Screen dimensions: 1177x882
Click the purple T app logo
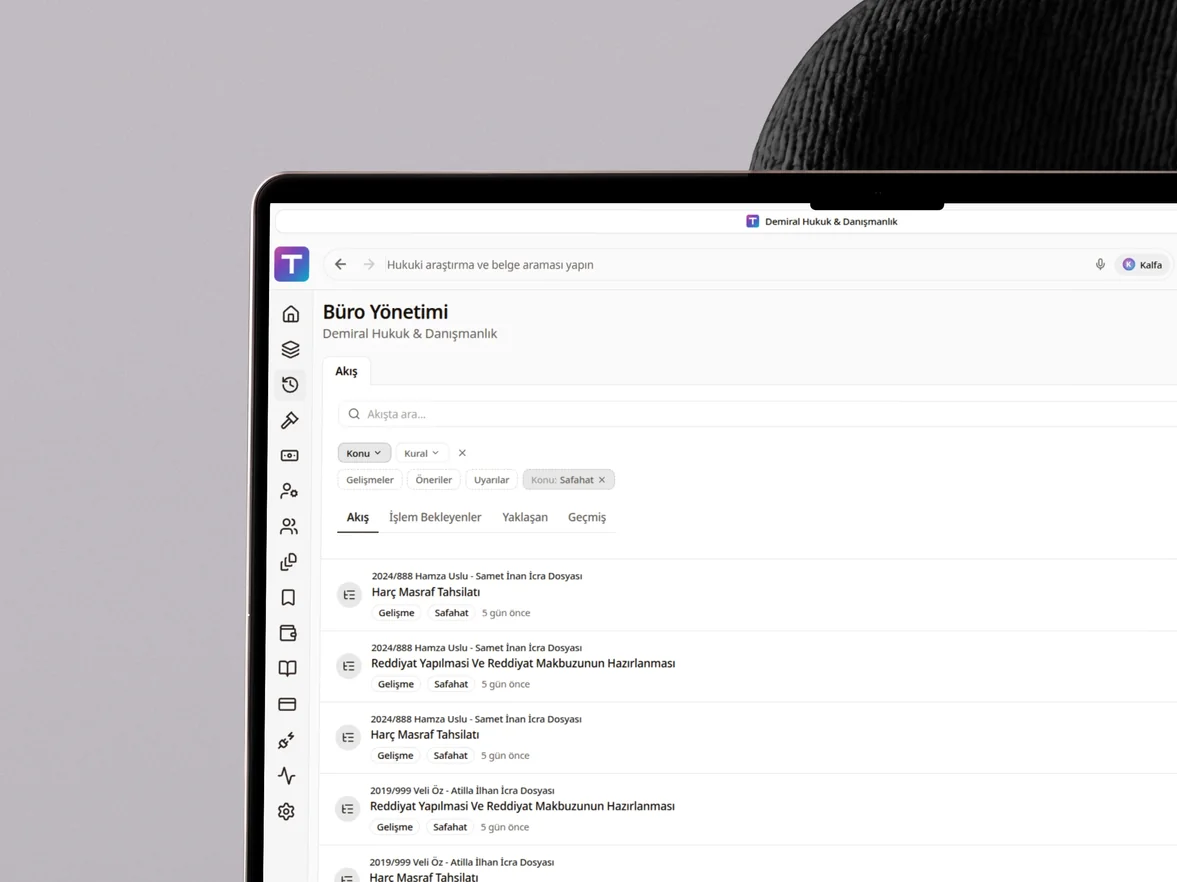292,264
